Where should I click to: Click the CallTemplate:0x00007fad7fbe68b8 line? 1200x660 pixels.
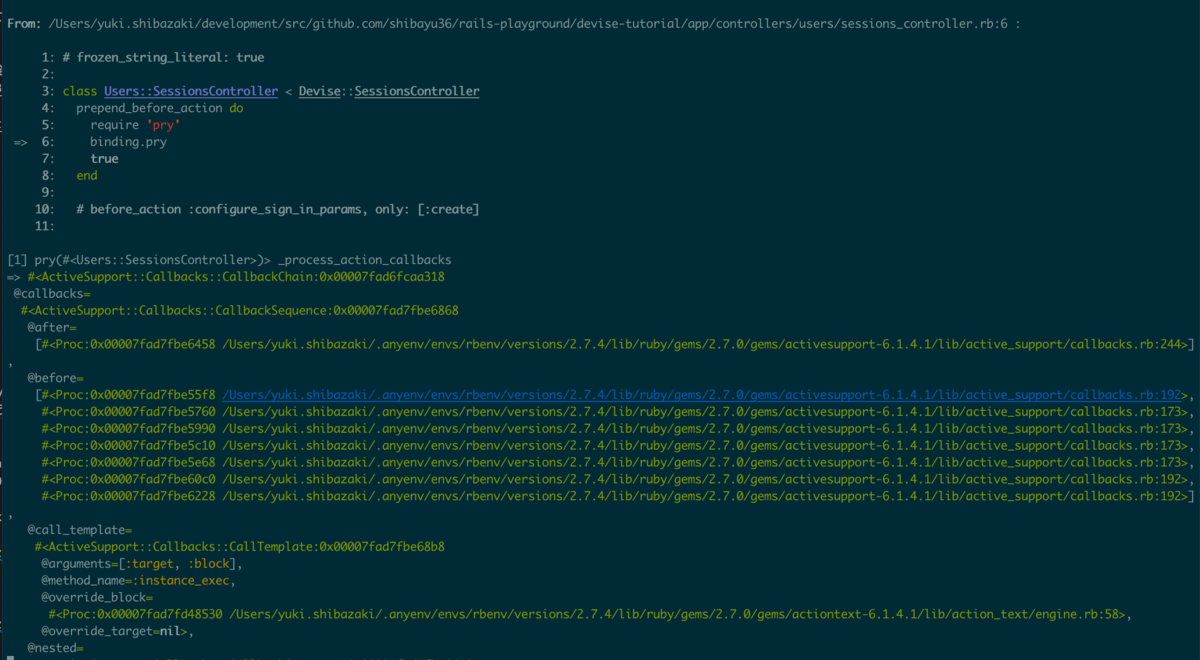(x=240, y=547)
